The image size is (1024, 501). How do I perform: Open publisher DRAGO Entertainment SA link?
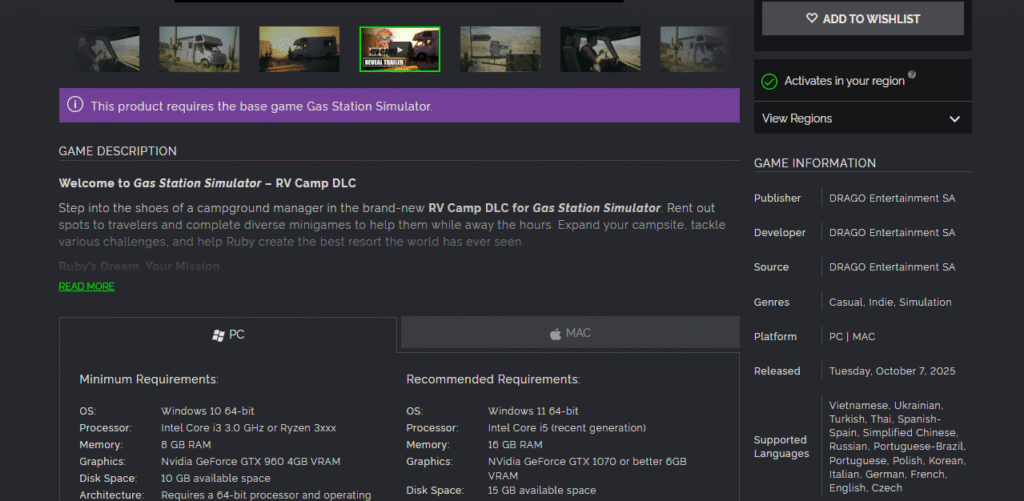point(891,198)
